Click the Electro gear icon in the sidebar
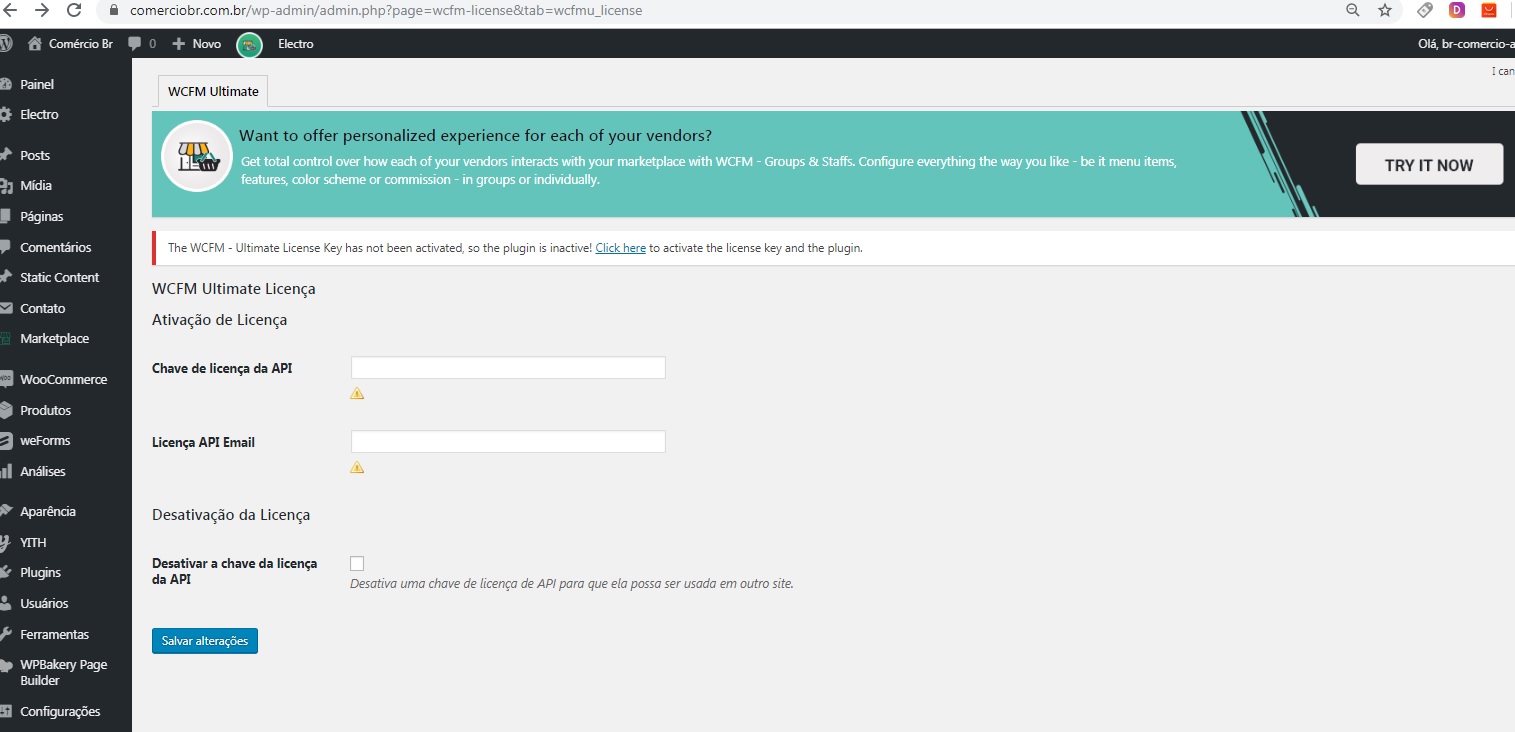 tap(6, 114)
